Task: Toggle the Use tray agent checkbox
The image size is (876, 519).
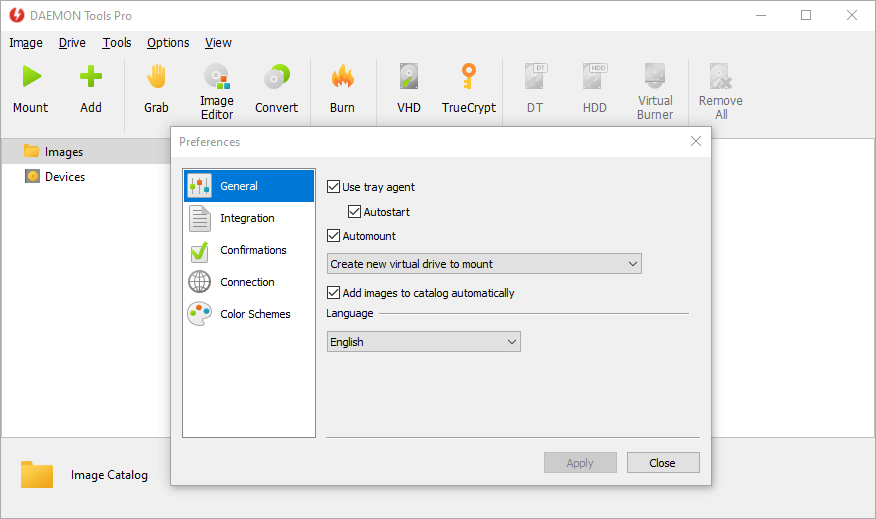Action: pos(334,187)
